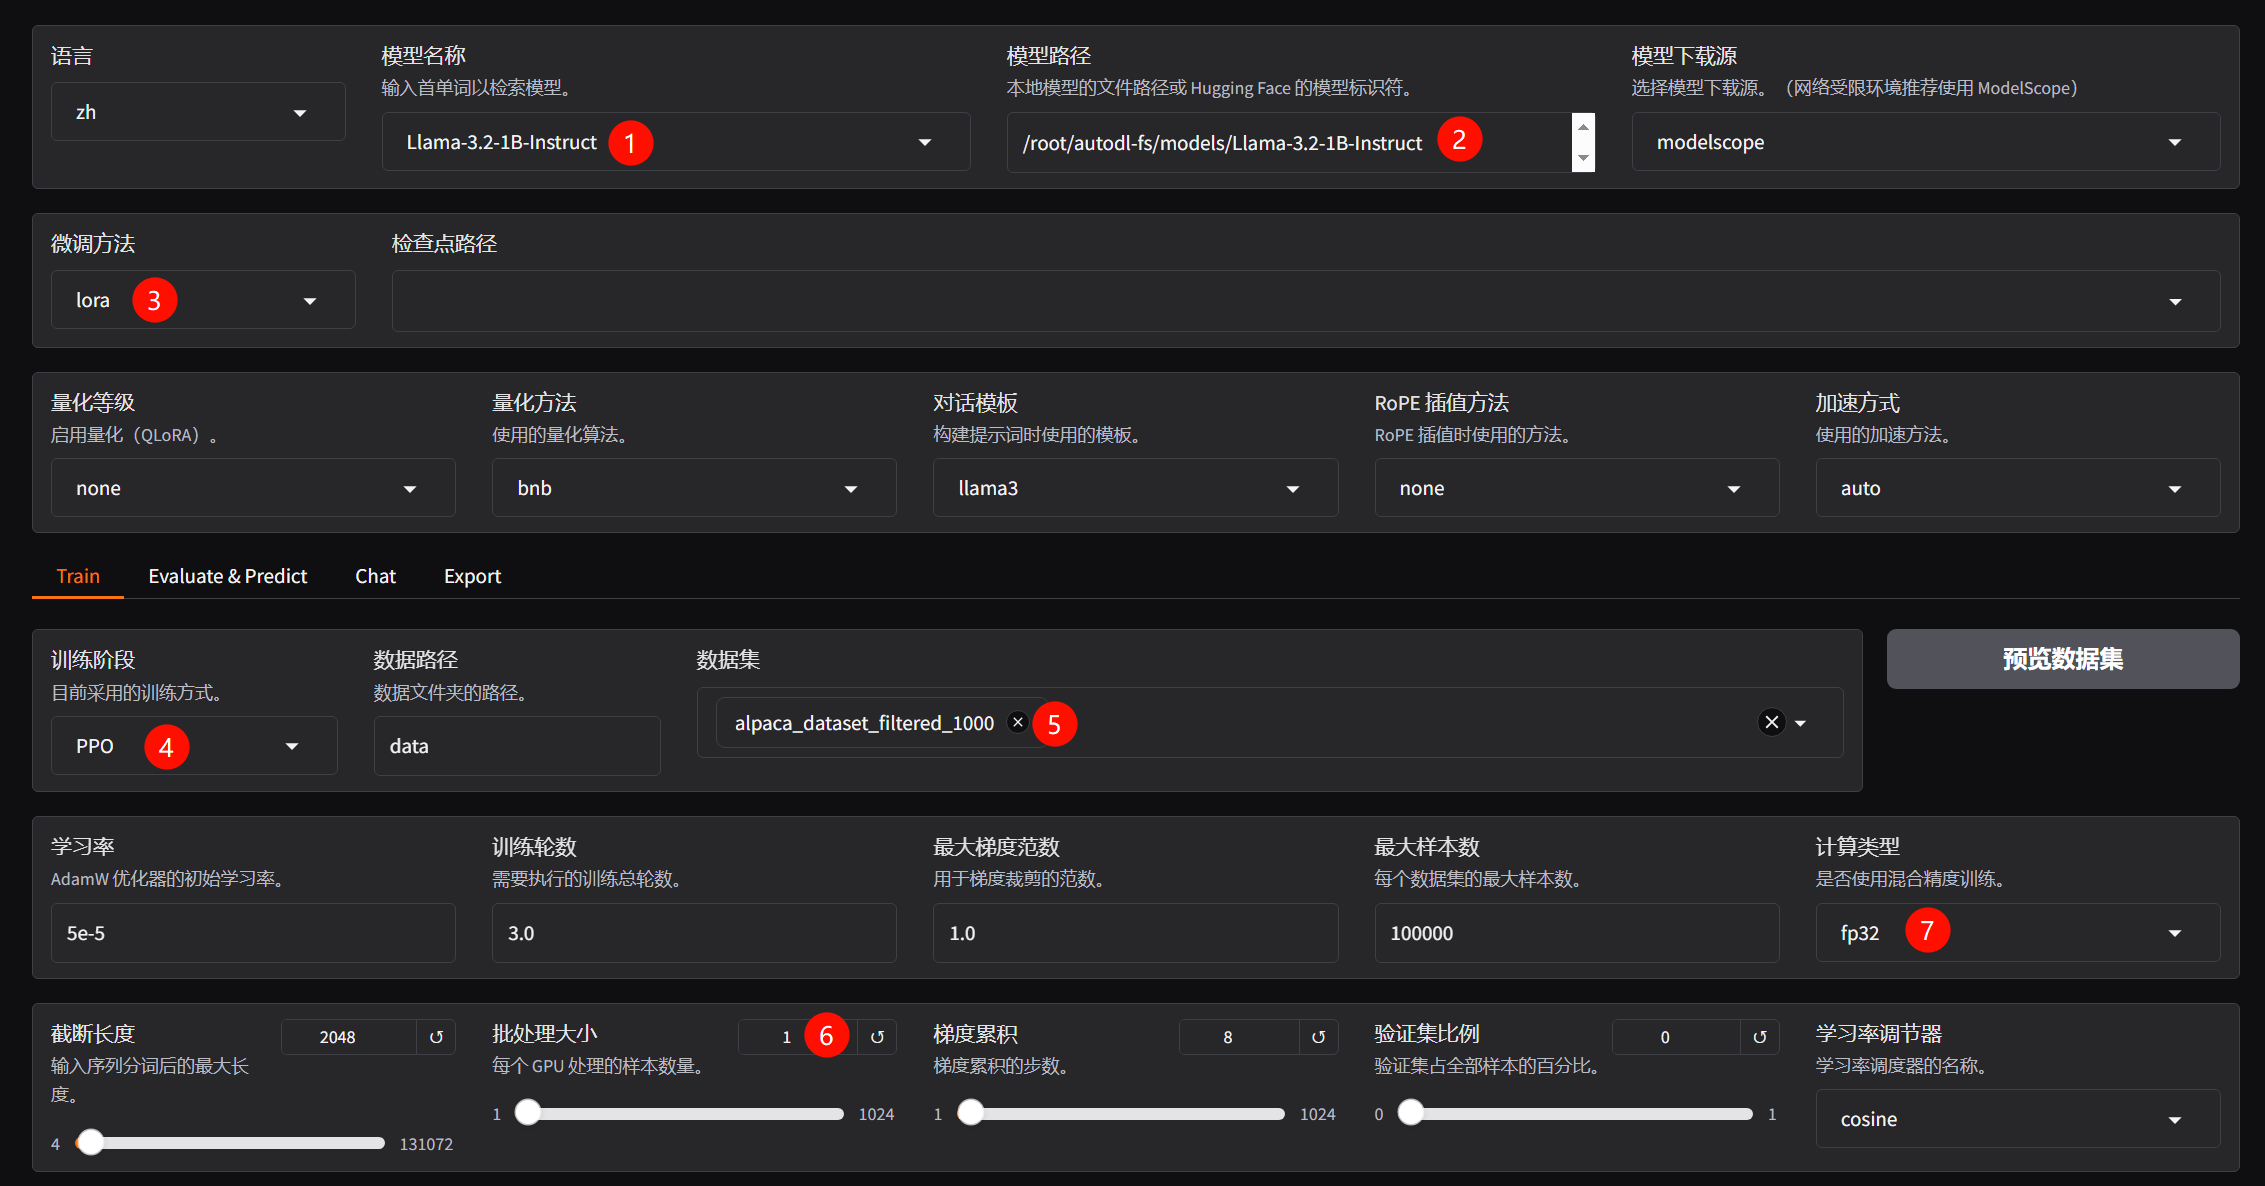The width and height of the screenshot is (2265, 1186).
Task: Open the Chat tab
Action: coord(375,576)
